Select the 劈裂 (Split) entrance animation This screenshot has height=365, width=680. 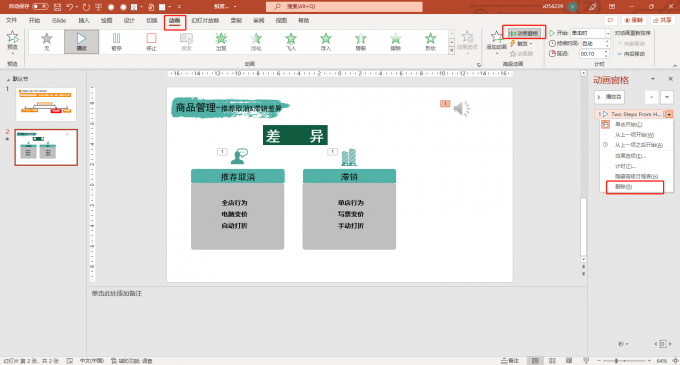(361, 42)
